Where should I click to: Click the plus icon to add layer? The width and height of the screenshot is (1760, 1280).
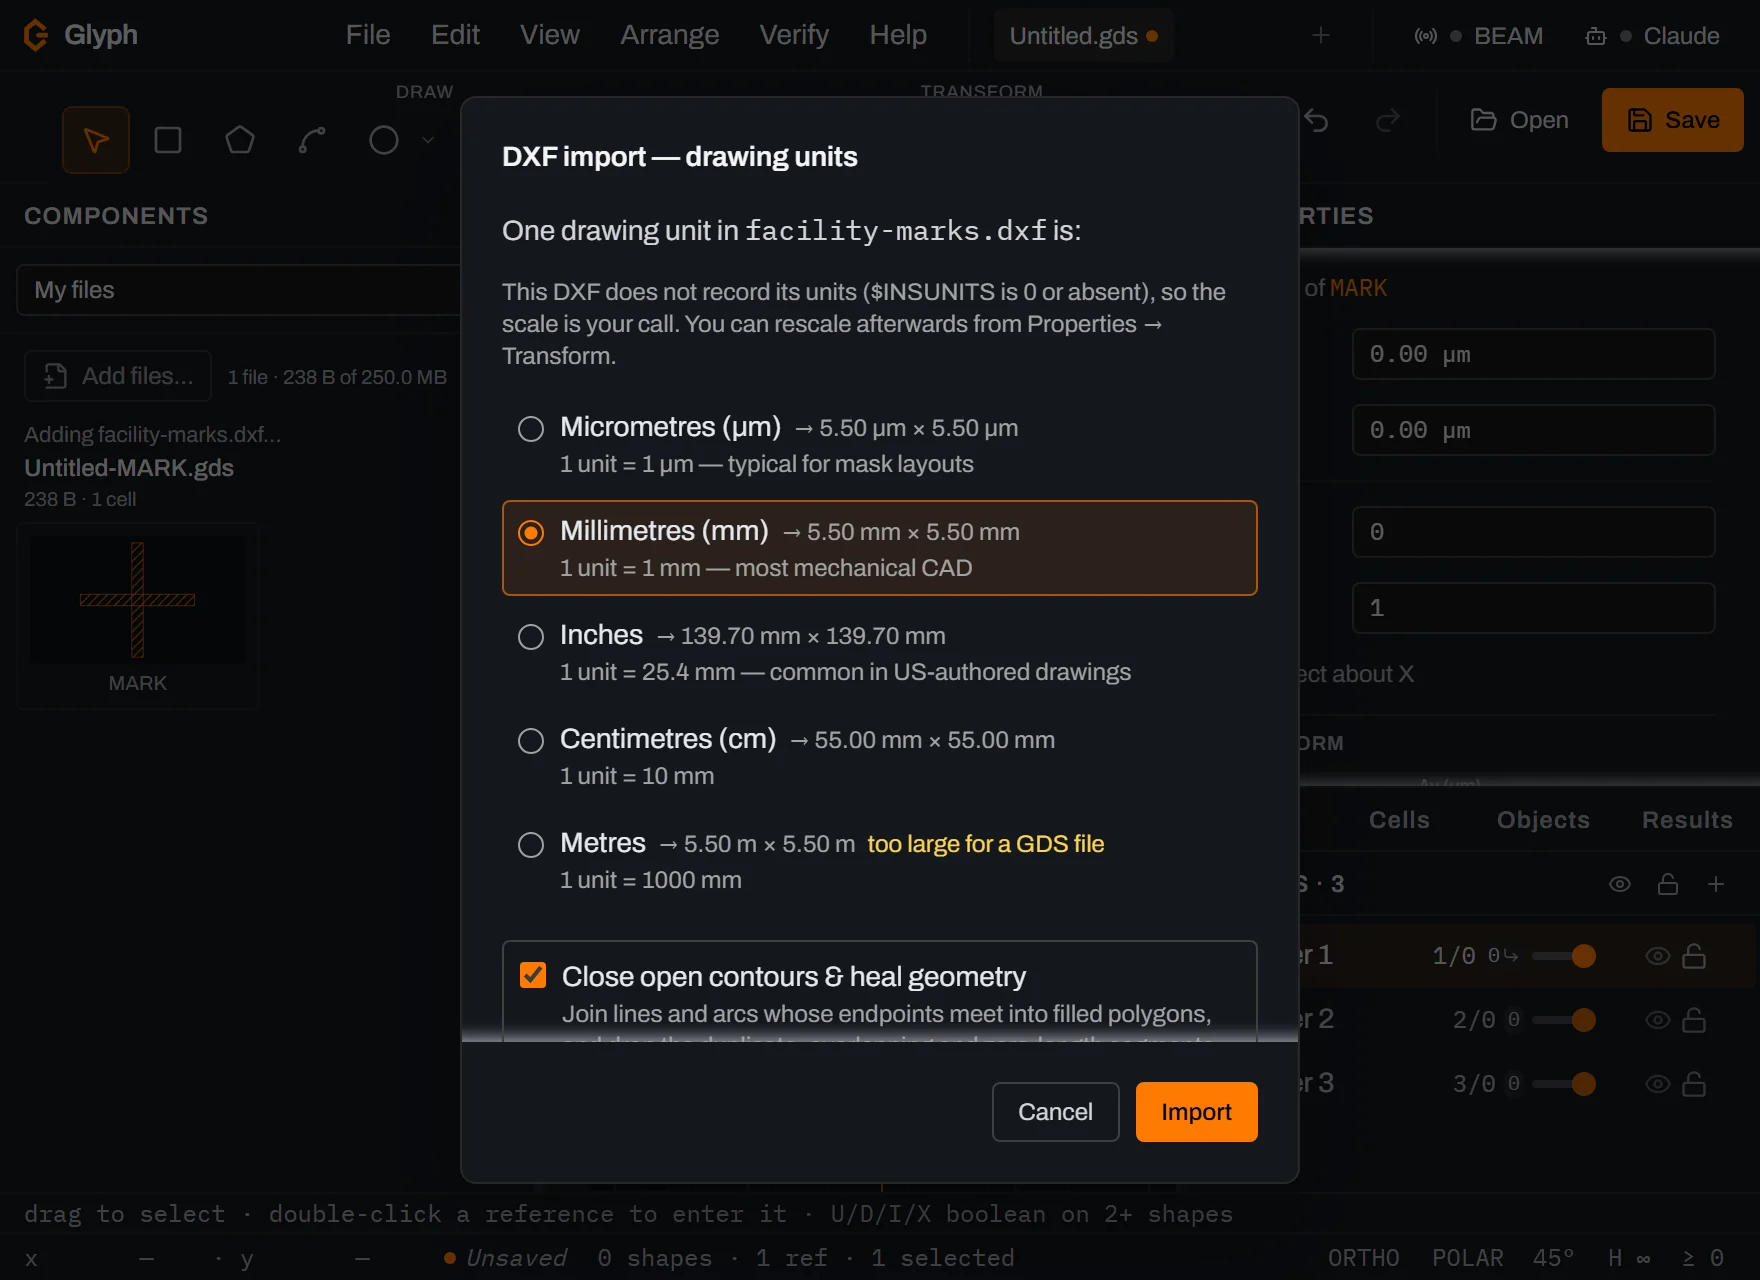click(1716, 884)
